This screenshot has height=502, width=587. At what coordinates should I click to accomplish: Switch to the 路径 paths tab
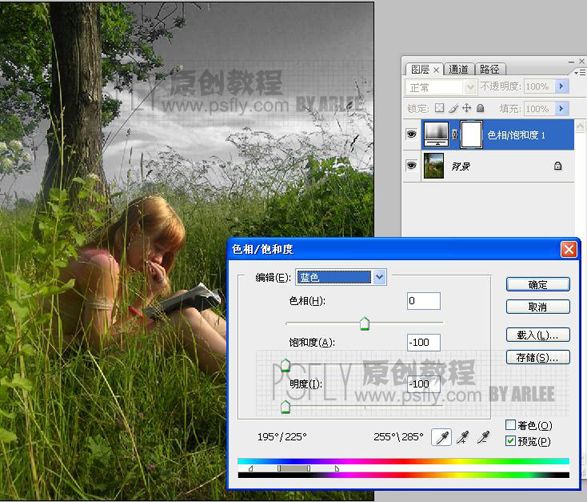coord(490,69)
